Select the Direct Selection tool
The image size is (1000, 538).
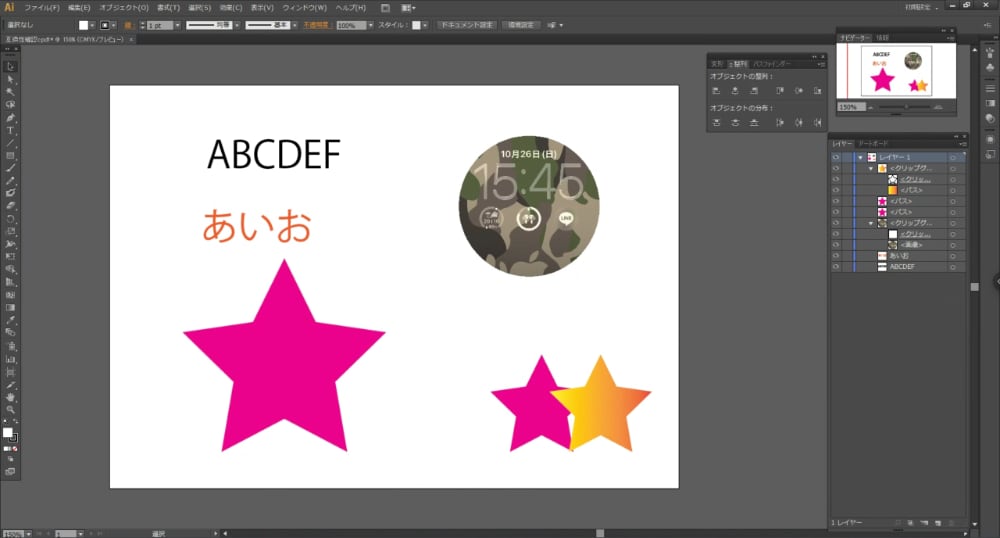click(x=11, y=79)
